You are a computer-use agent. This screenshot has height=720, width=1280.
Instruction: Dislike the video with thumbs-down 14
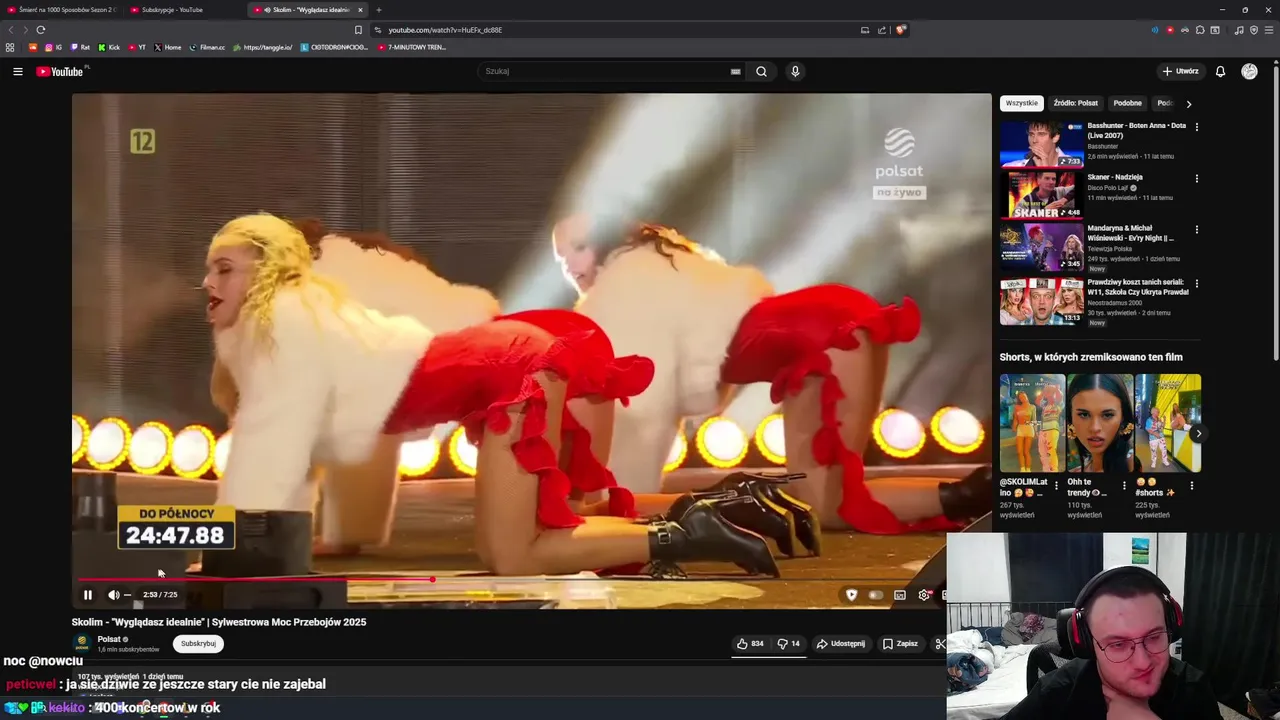[789, 644]
